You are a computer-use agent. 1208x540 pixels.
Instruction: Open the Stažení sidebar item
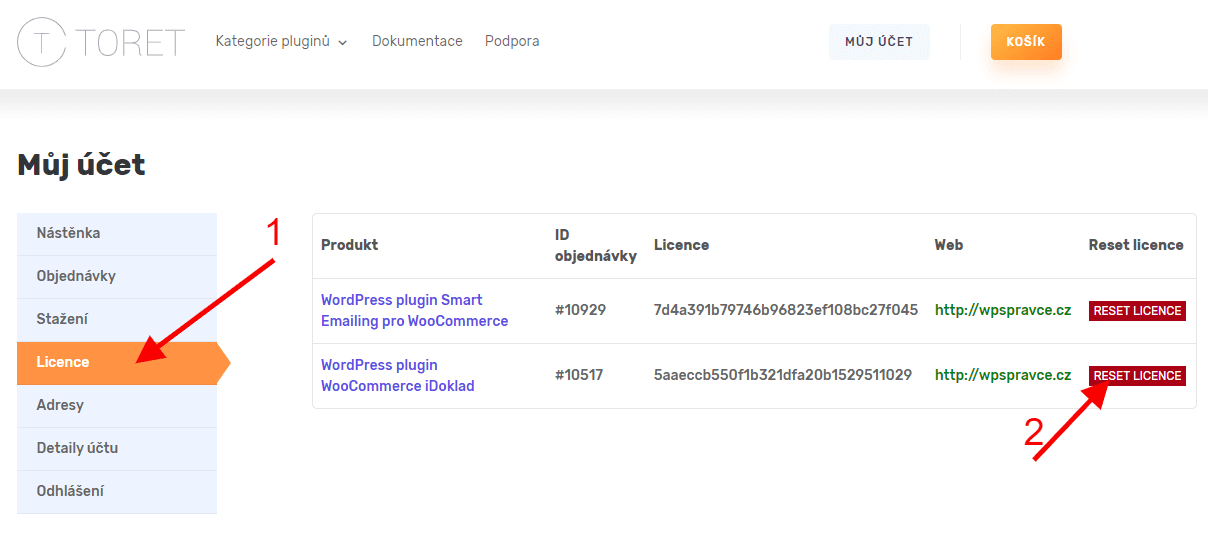pos(117,319)
